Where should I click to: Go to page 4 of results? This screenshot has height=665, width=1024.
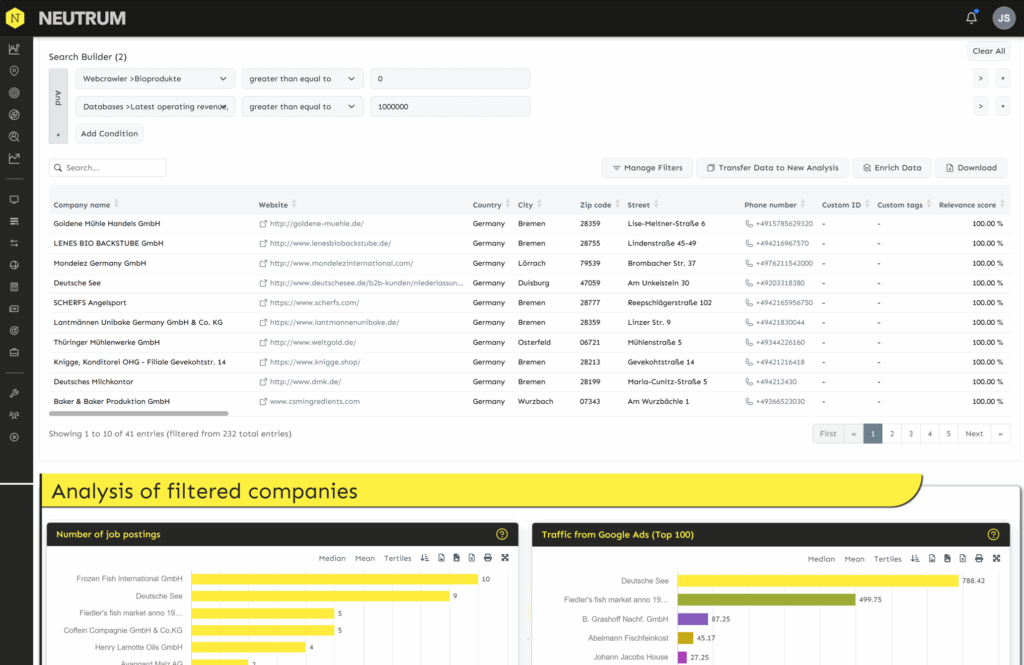point(929,434)
